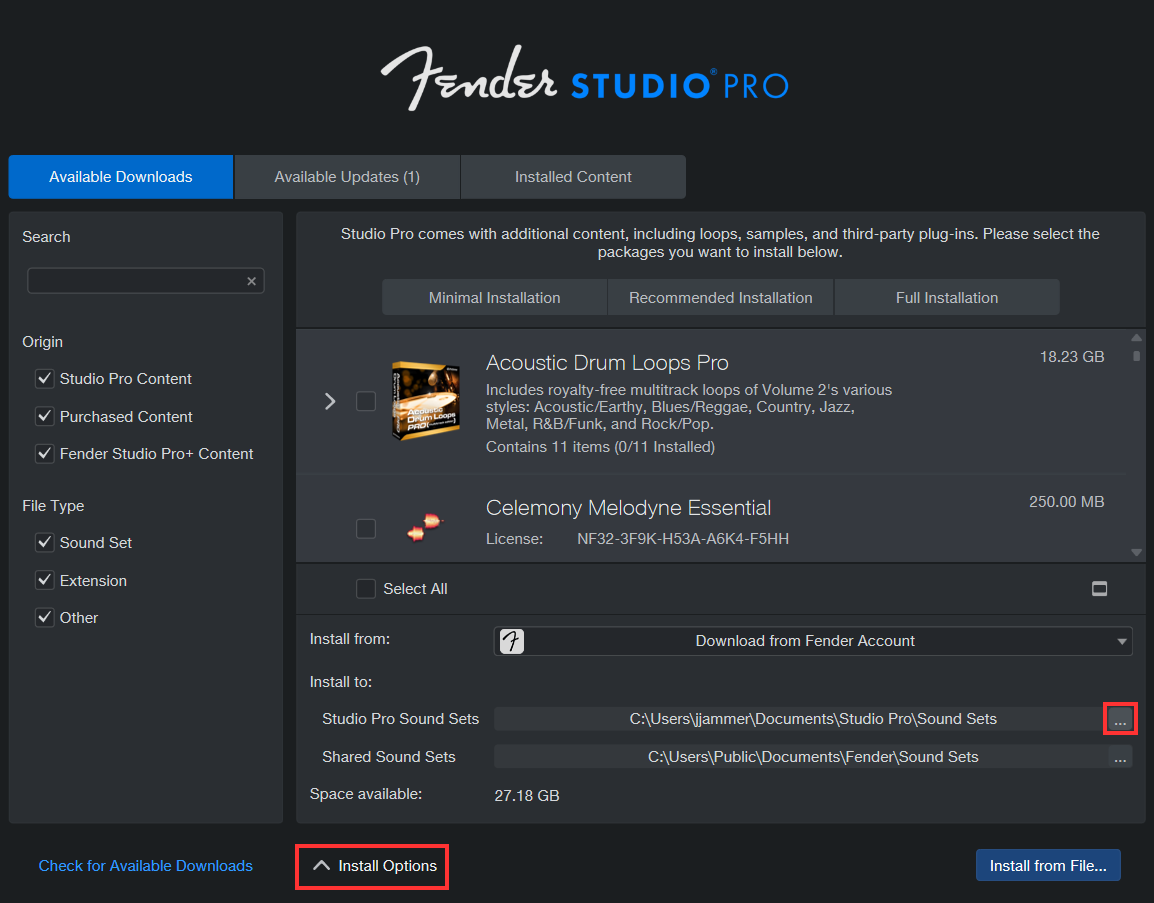
Task: Toggle Sound Set file type checkbox
Action: [45, 542]
